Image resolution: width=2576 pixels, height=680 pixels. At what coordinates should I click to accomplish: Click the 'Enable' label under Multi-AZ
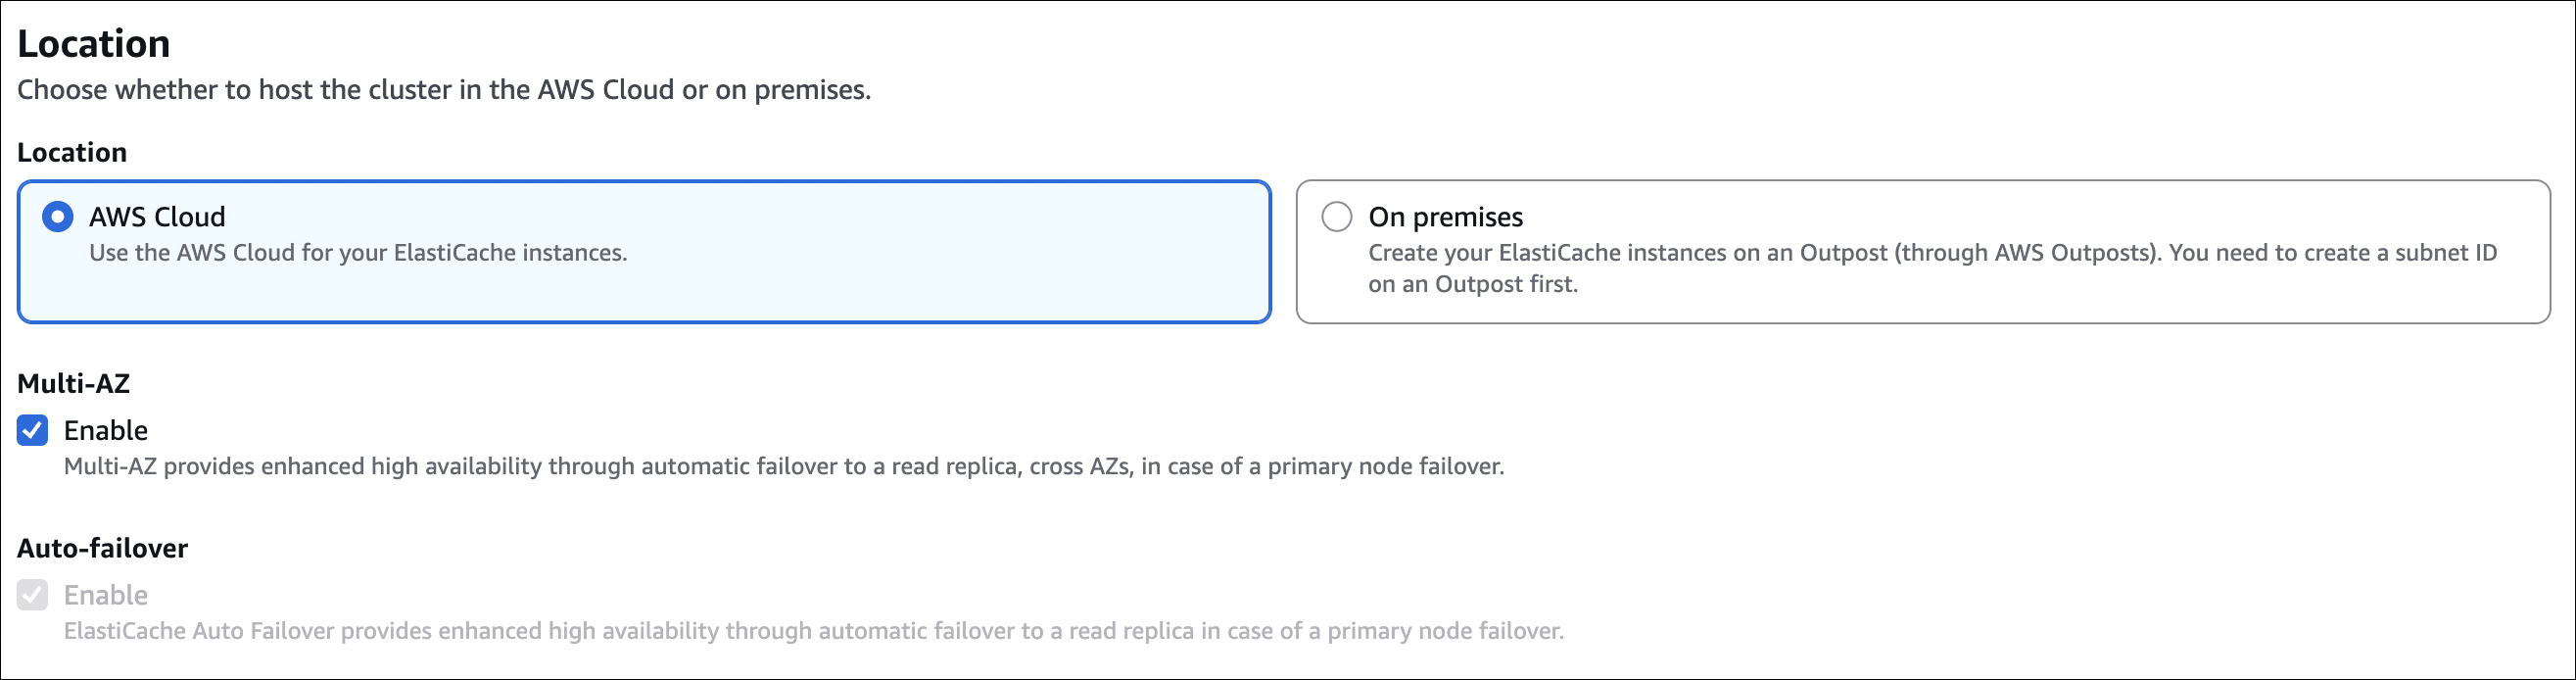[x=106, y=431]
